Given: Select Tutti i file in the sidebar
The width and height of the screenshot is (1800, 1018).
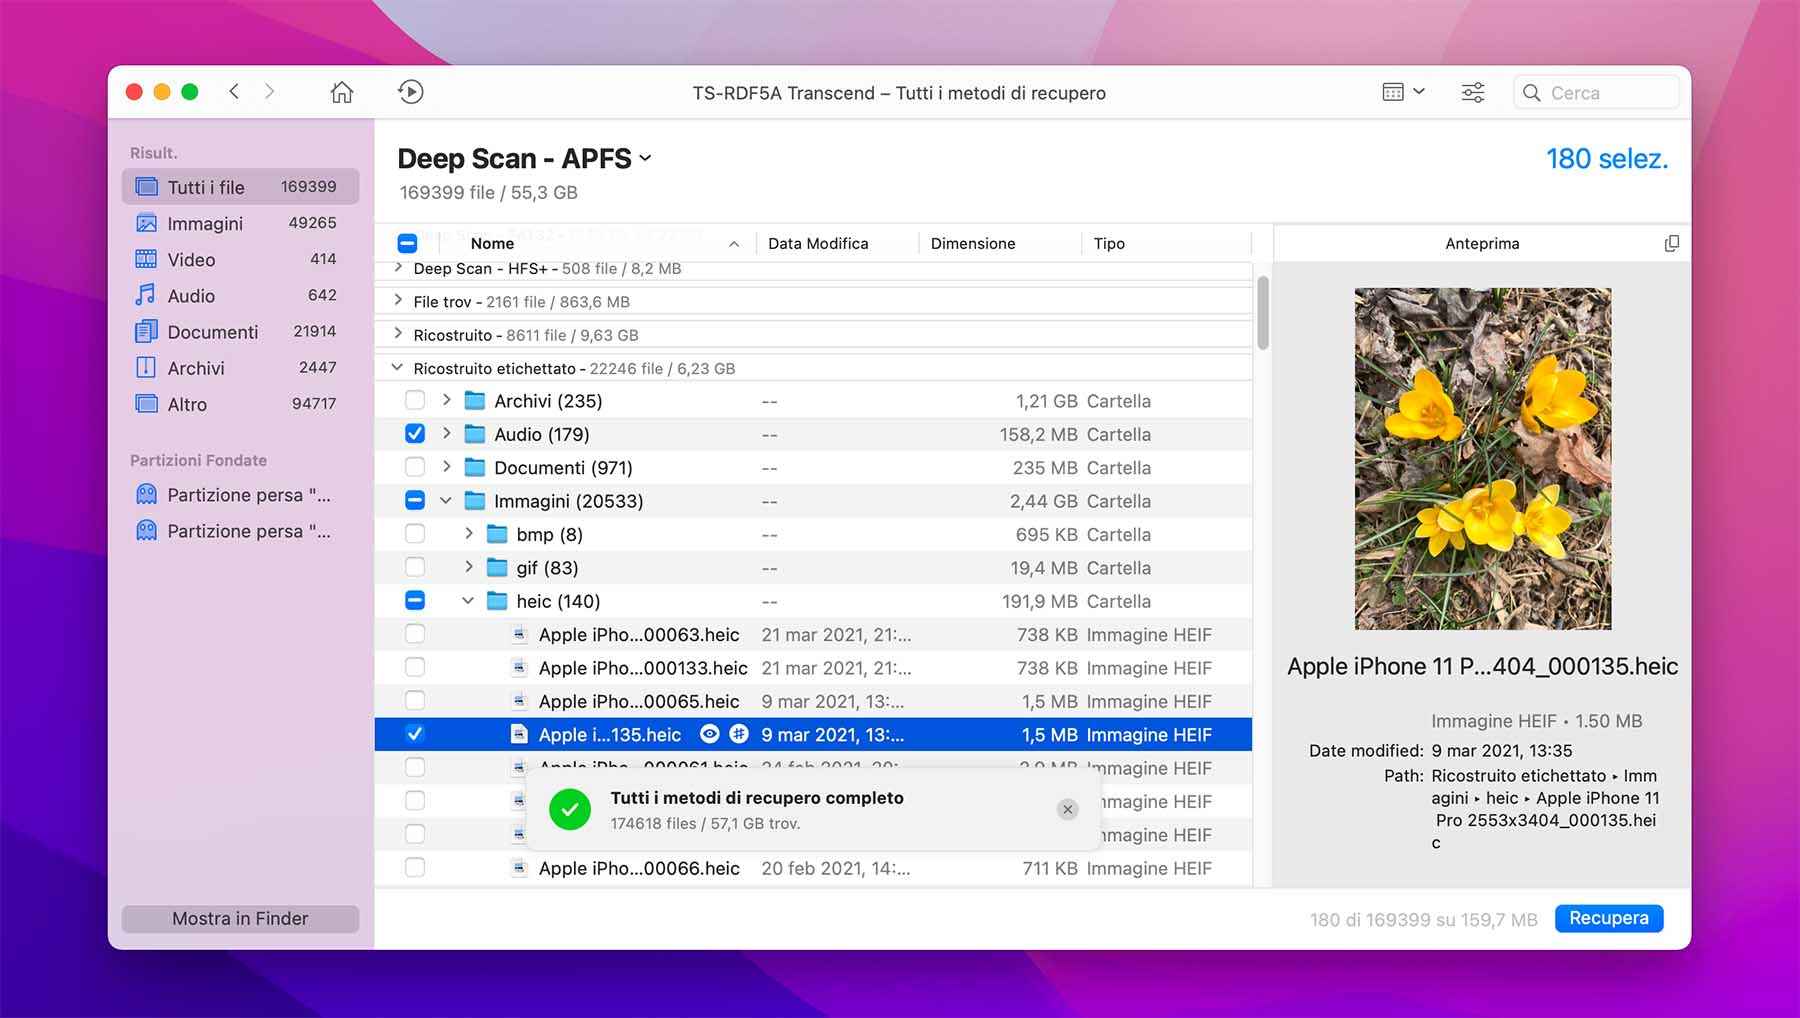Looking at the screenshot, I should (240, 187).
